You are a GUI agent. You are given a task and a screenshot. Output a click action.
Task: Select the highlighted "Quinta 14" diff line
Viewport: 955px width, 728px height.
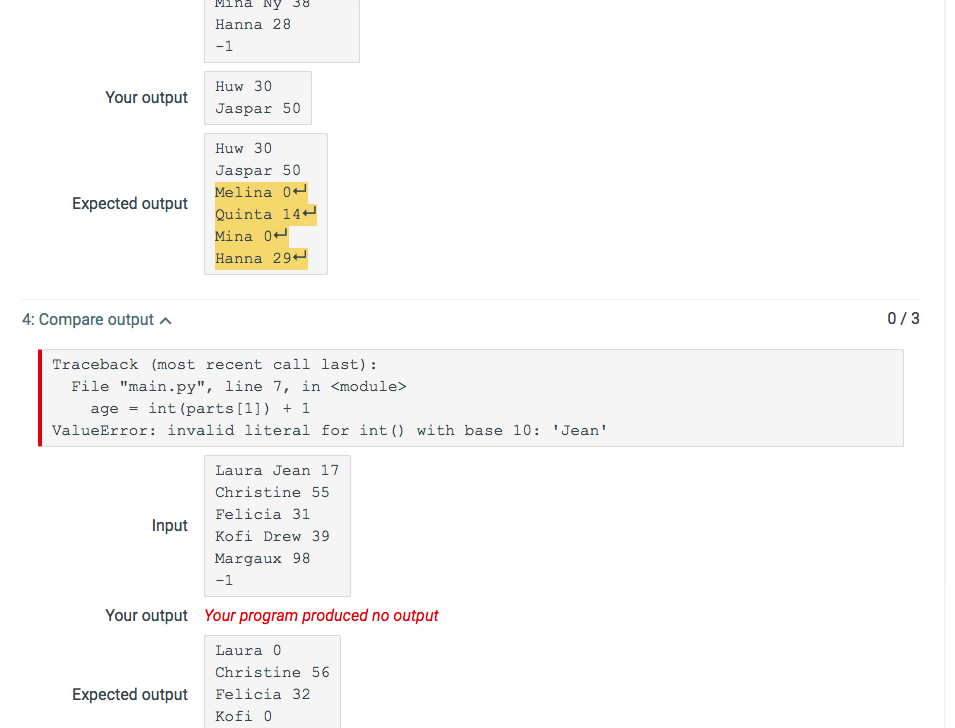[260, 214]
